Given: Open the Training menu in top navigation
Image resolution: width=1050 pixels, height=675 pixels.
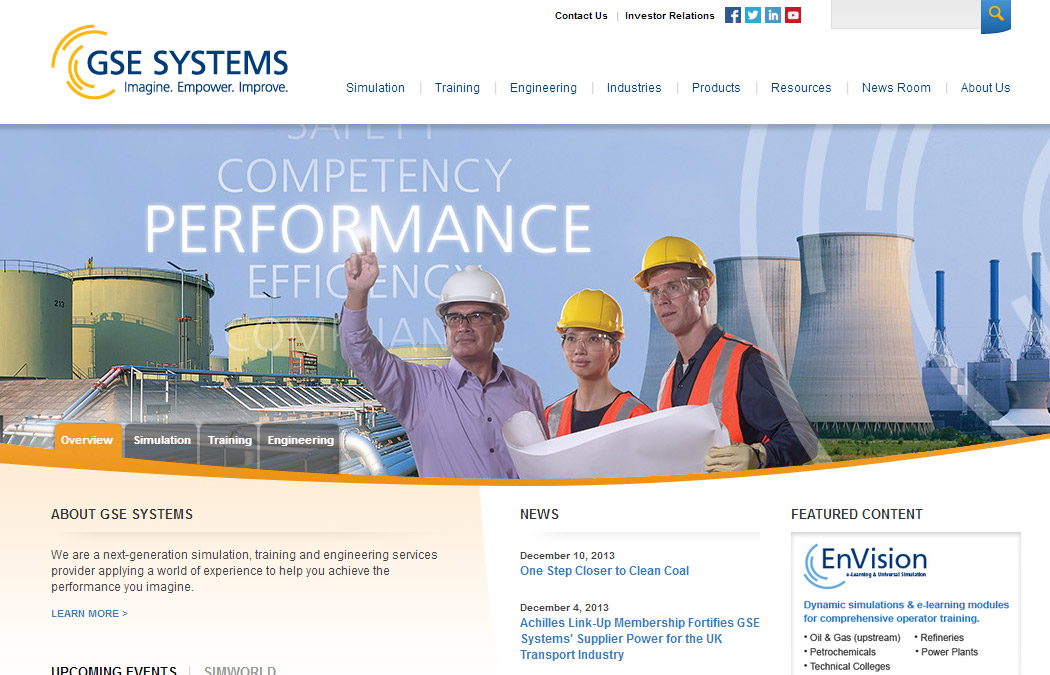Looking at the screenshot, I should coord(457,88).
